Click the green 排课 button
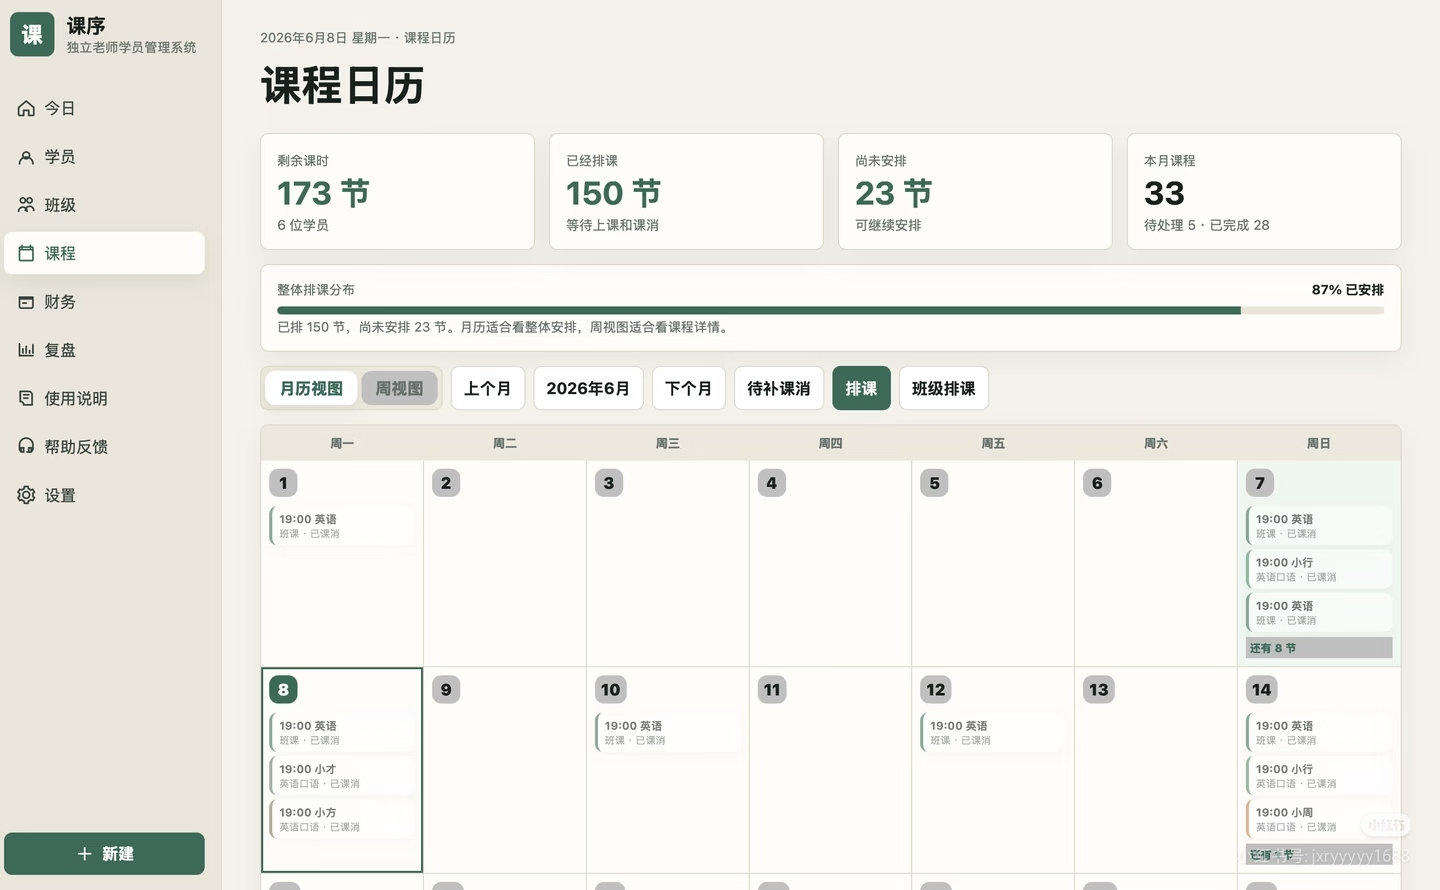 coord(861,388)
